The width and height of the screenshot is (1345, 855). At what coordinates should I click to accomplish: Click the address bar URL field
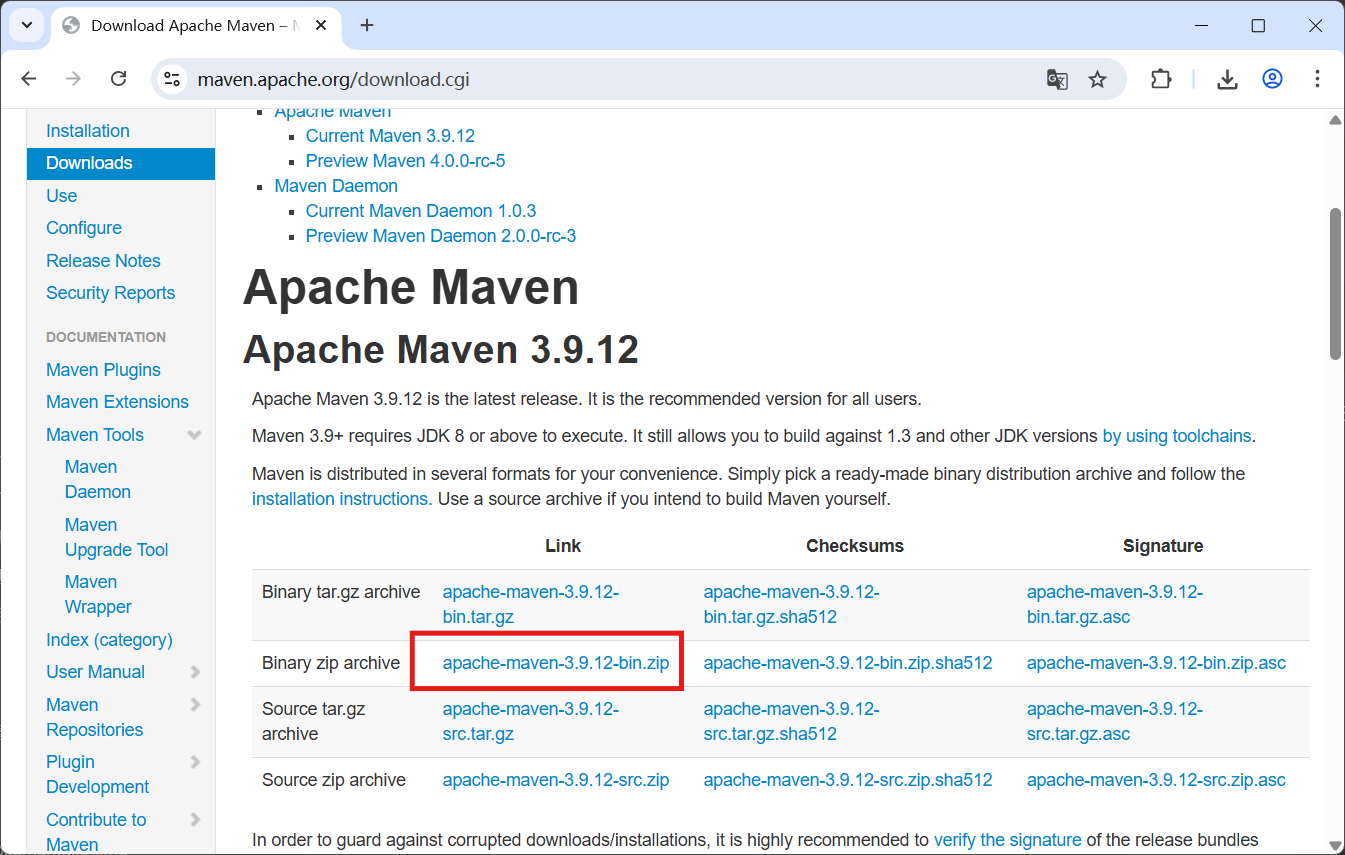pyautogui.click(x=600, y=79)
